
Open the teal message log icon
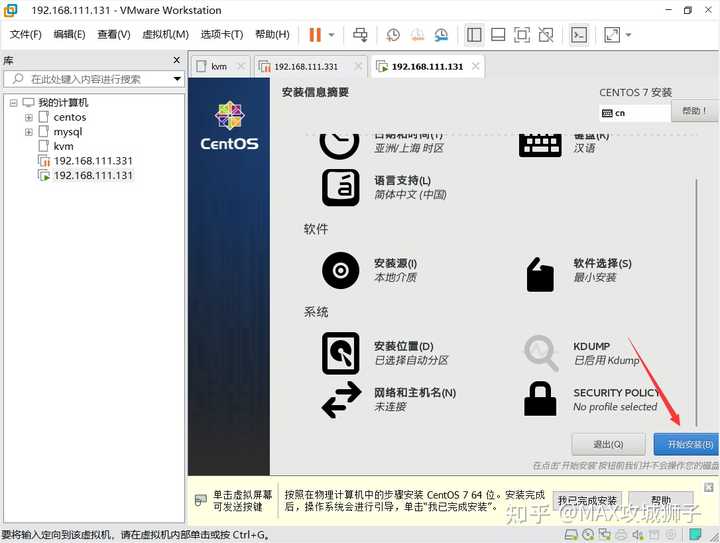point(695,535)
